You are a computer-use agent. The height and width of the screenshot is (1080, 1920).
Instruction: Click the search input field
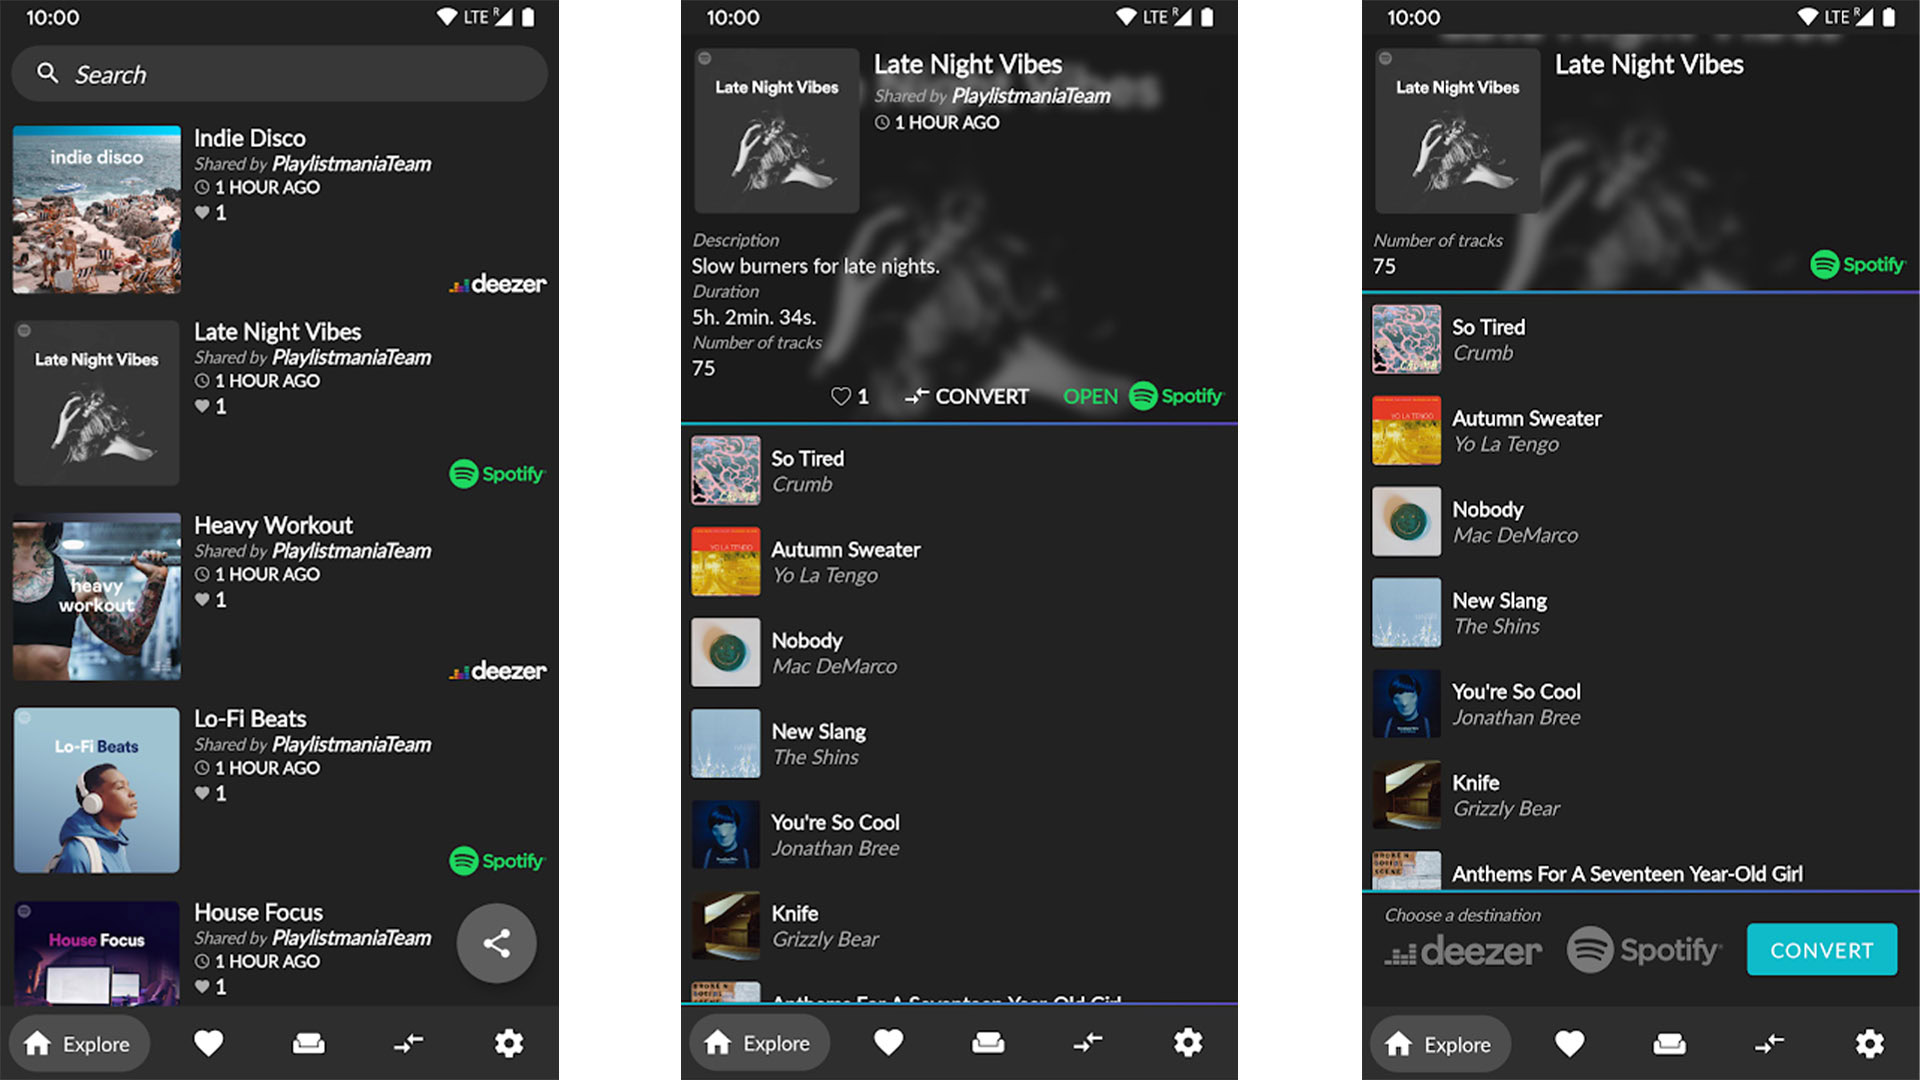tap(280, 73)
